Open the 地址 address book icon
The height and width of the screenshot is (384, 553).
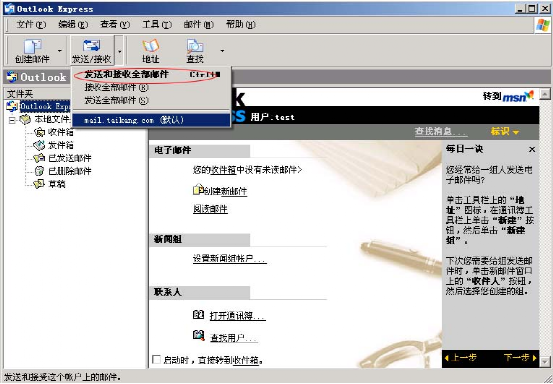pyautogui.click(x=151, y=45)
